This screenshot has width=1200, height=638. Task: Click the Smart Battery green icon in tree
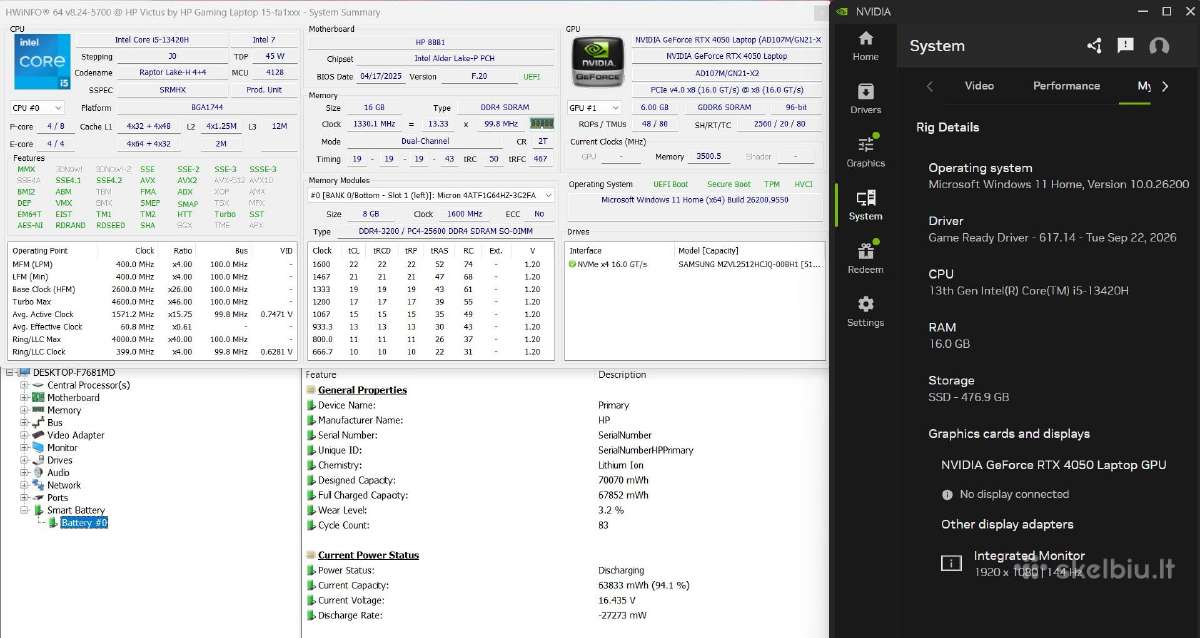[x=38, y=510]
